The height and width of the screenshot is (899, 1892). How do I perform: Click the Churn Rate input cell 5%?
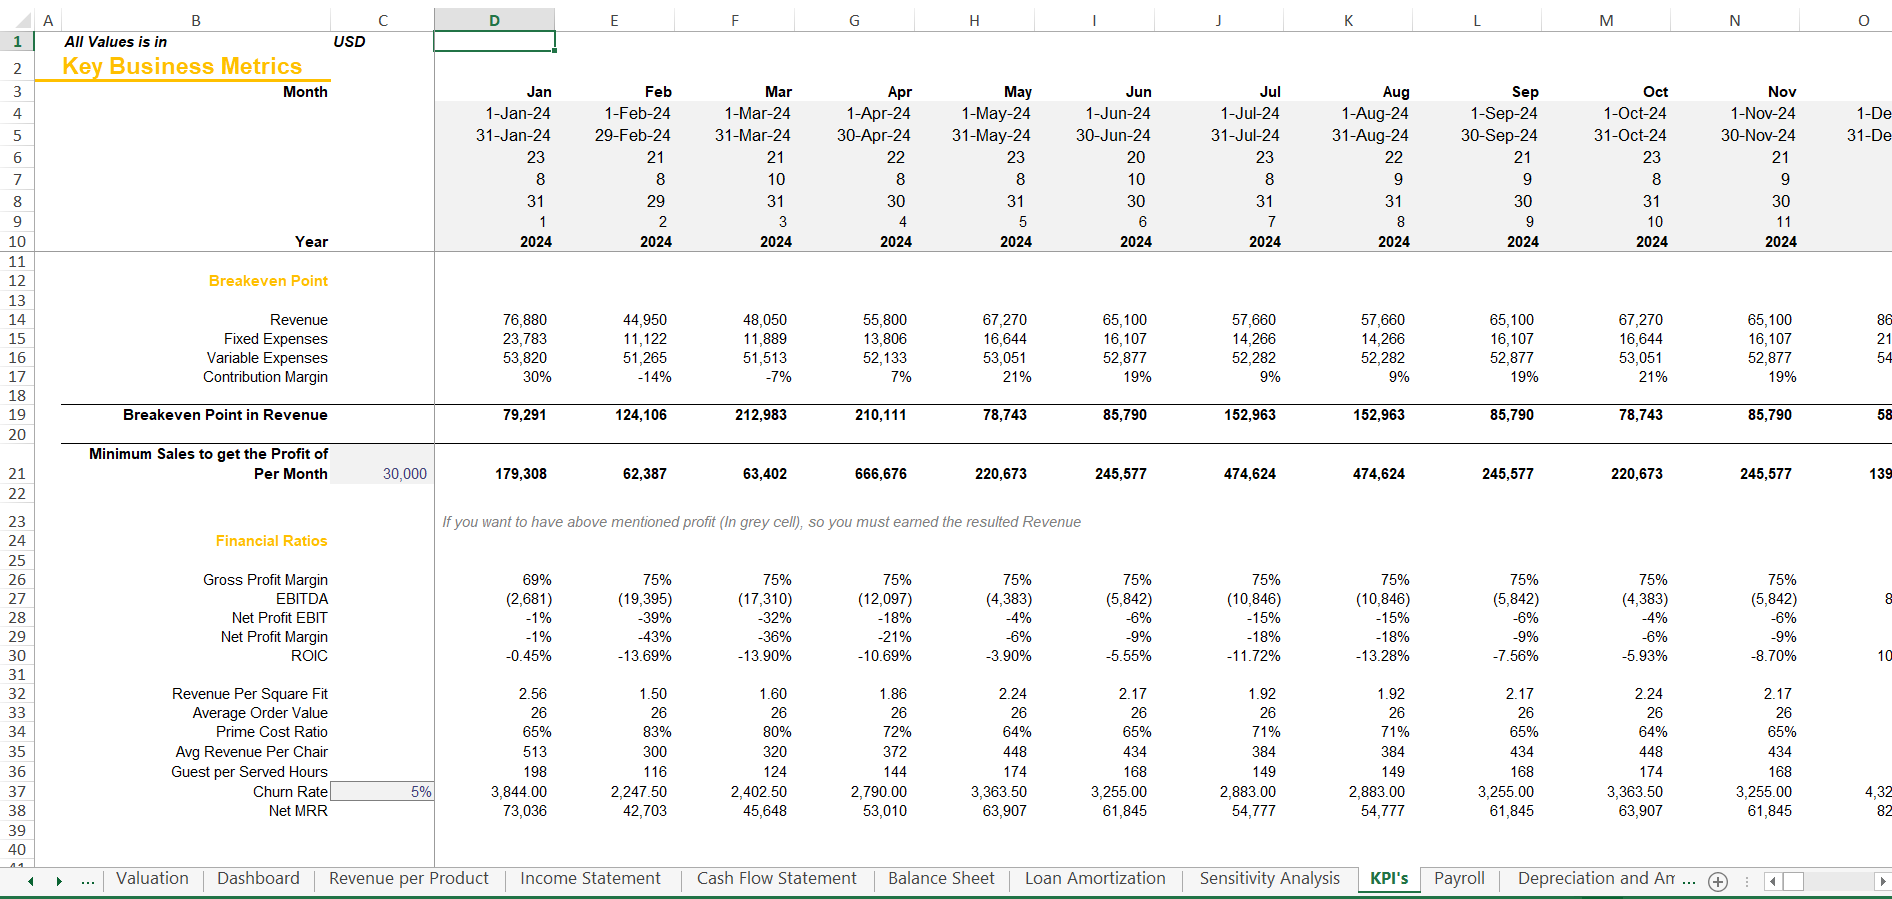[383, 792]
